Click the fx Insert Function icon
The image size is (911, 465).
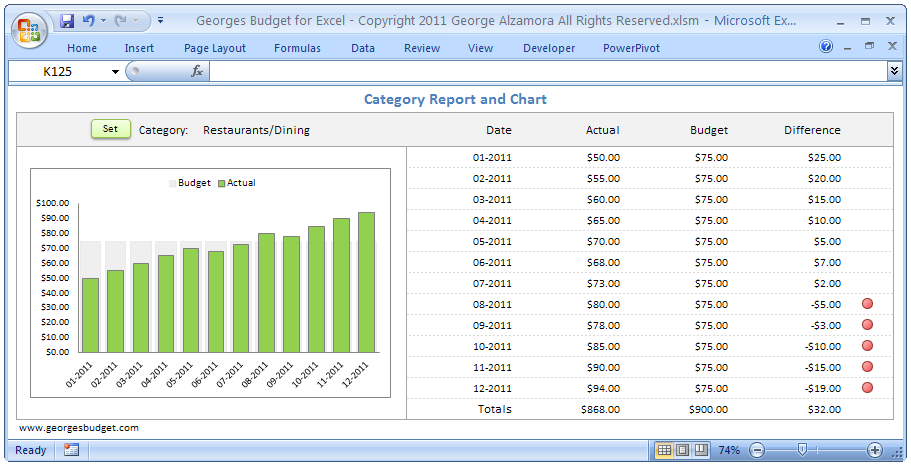[197, 71]
